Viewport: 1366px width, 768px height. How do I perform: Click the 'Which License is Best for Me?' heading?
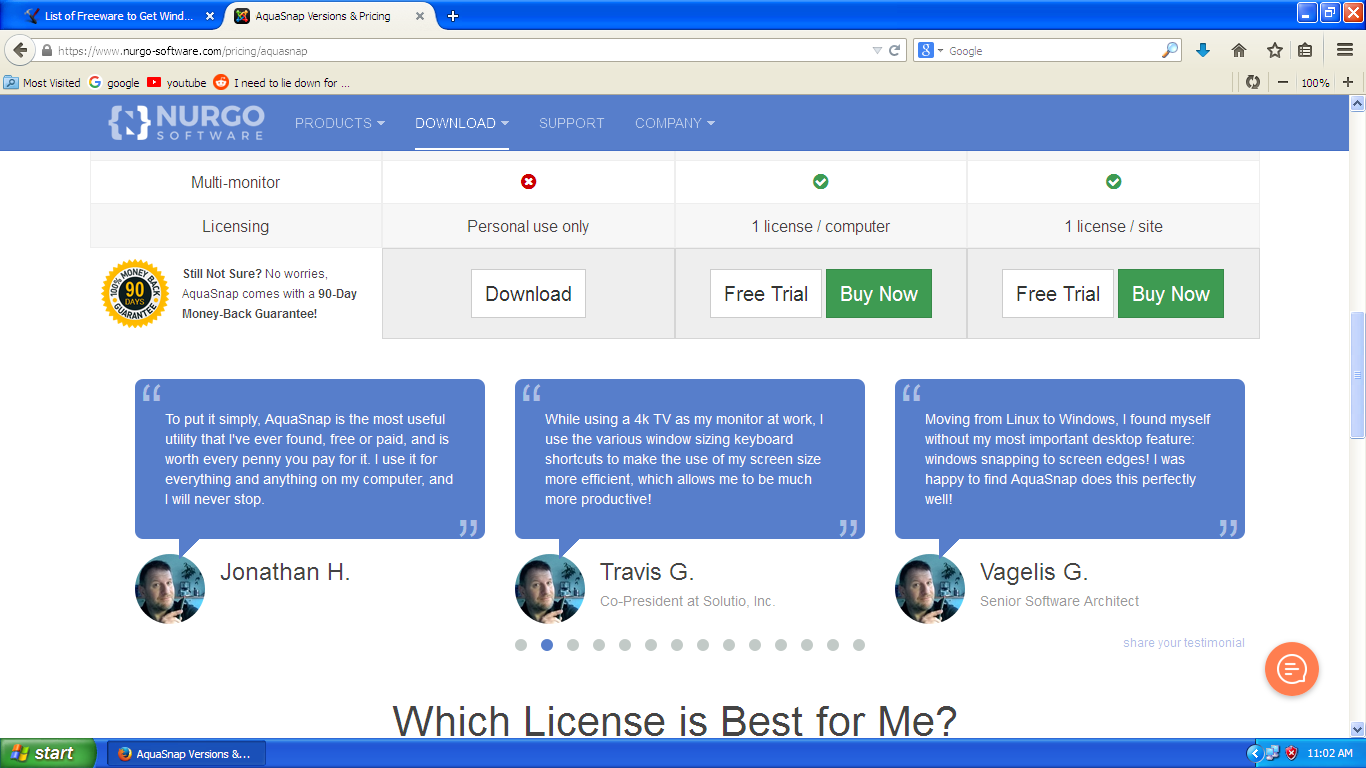(x=675, y=721)
